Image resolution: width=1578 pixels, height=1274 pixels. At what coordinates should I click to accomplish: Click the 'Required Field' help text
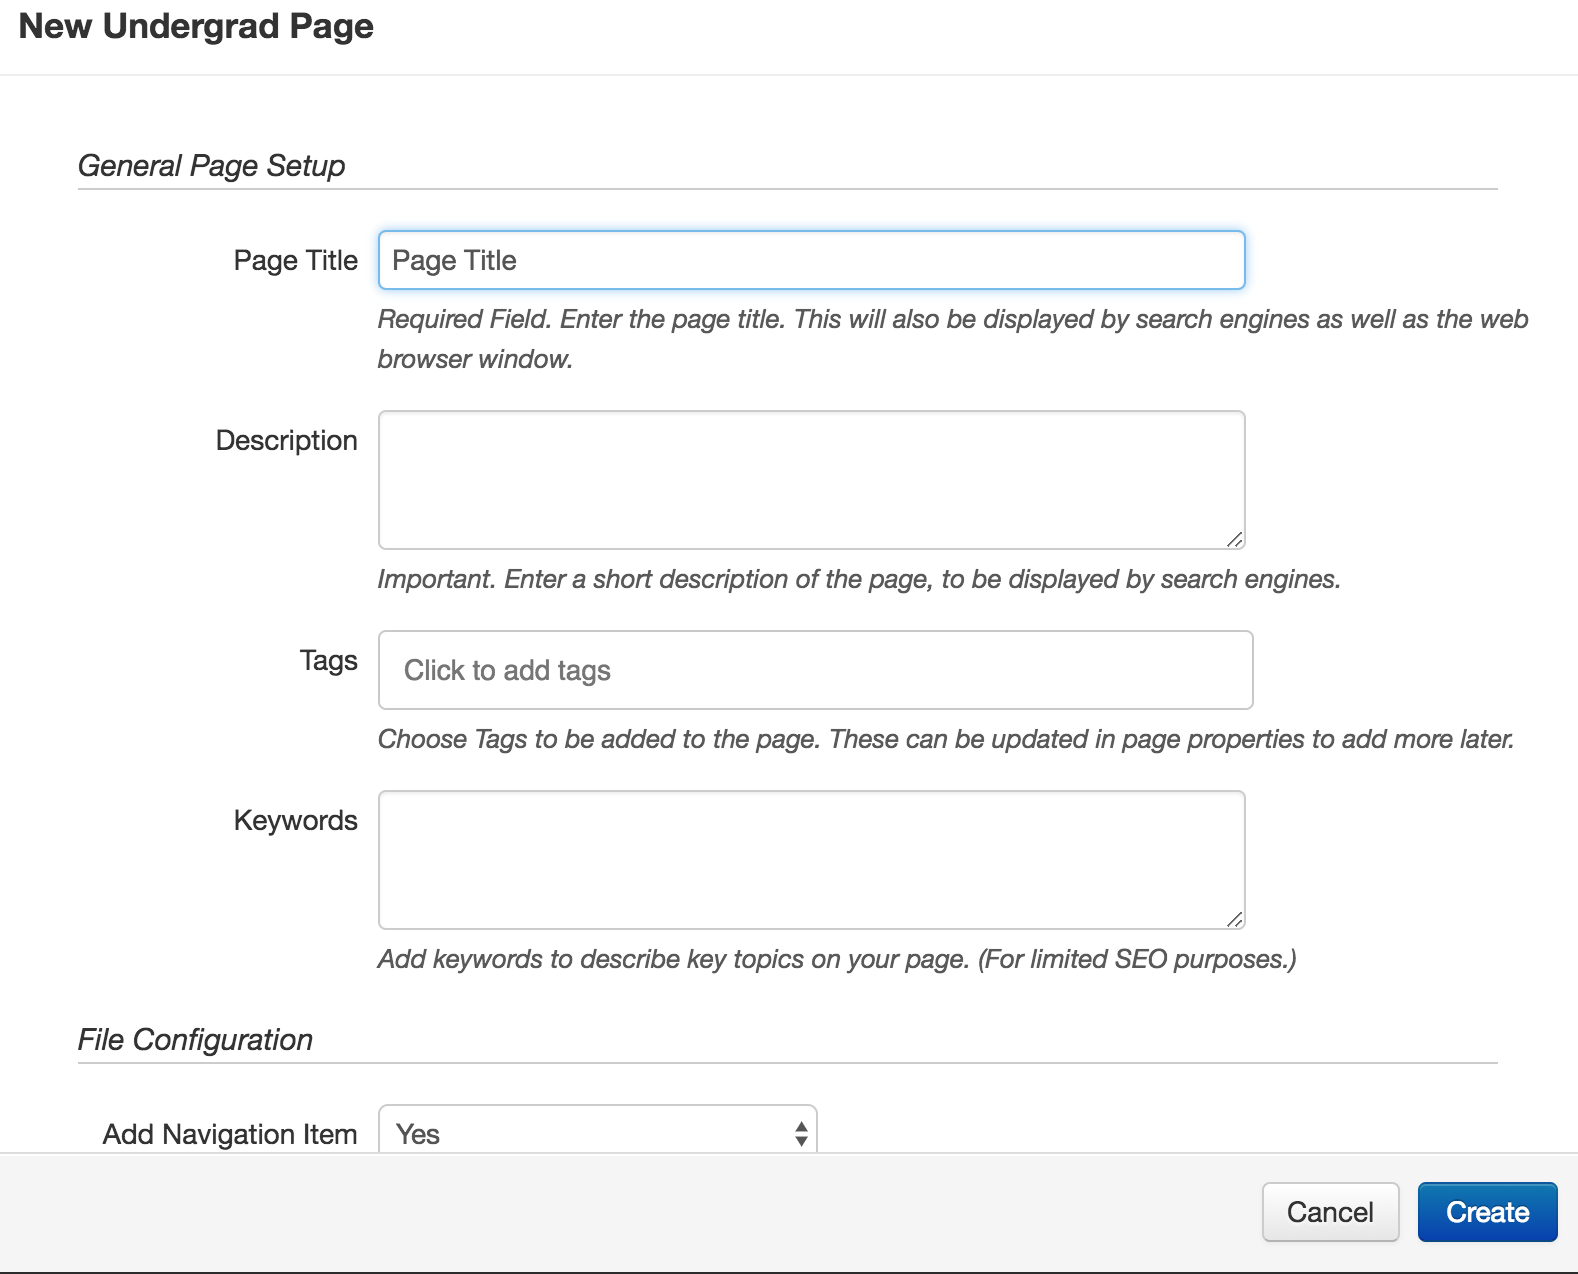952,319
